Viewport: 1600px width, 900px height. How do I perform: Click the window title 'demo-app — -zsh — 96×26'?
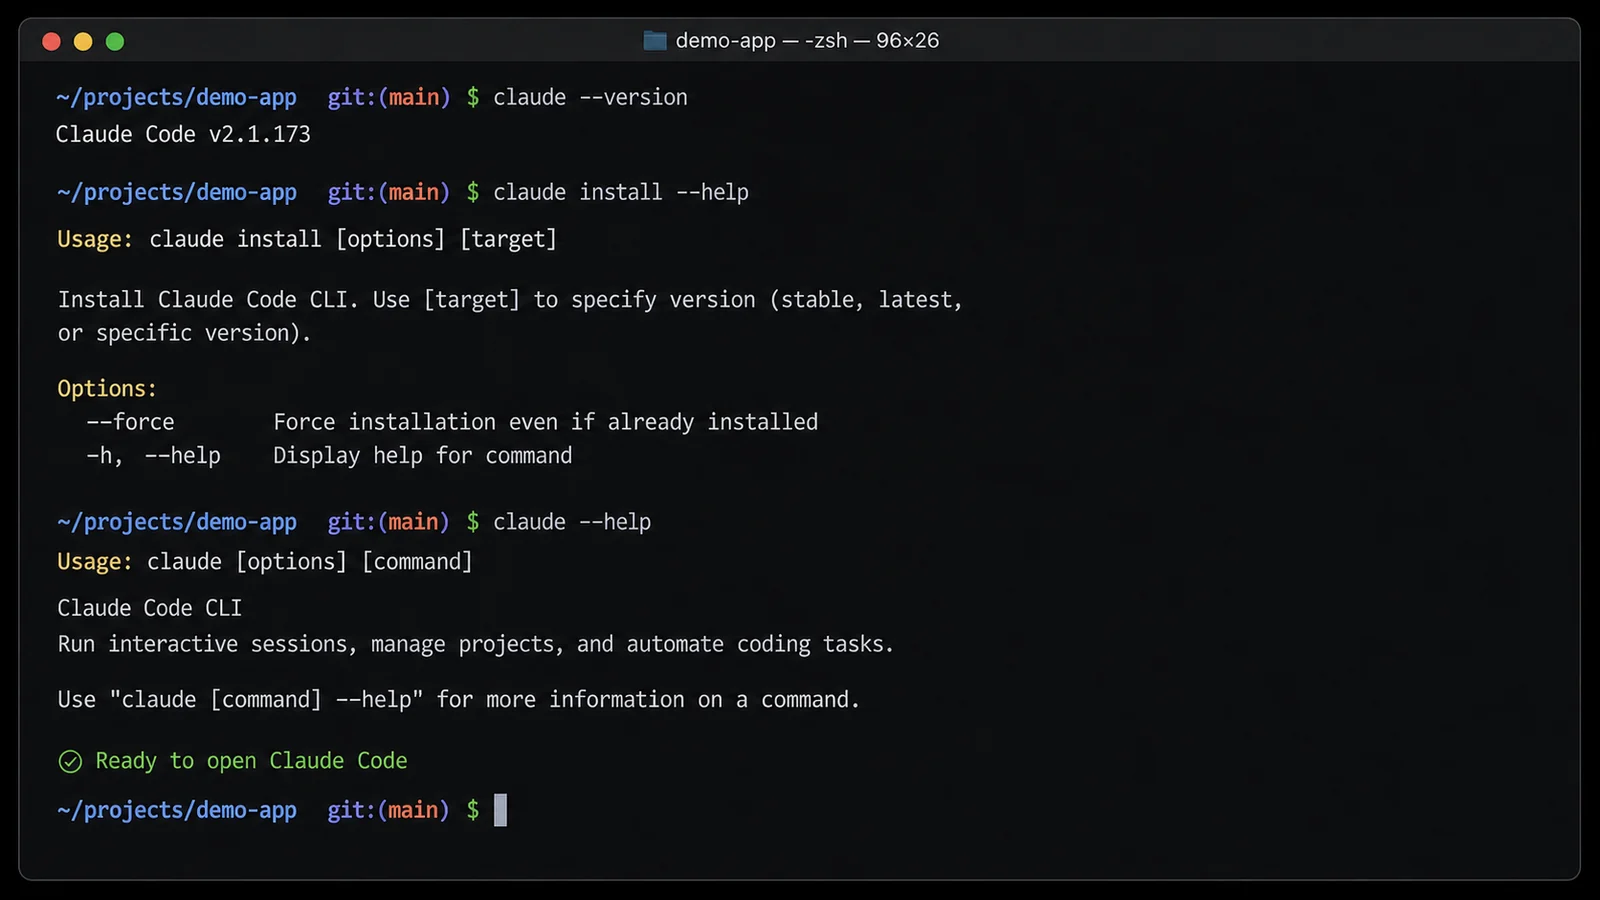pyautogui.click(x=807, y=41)
